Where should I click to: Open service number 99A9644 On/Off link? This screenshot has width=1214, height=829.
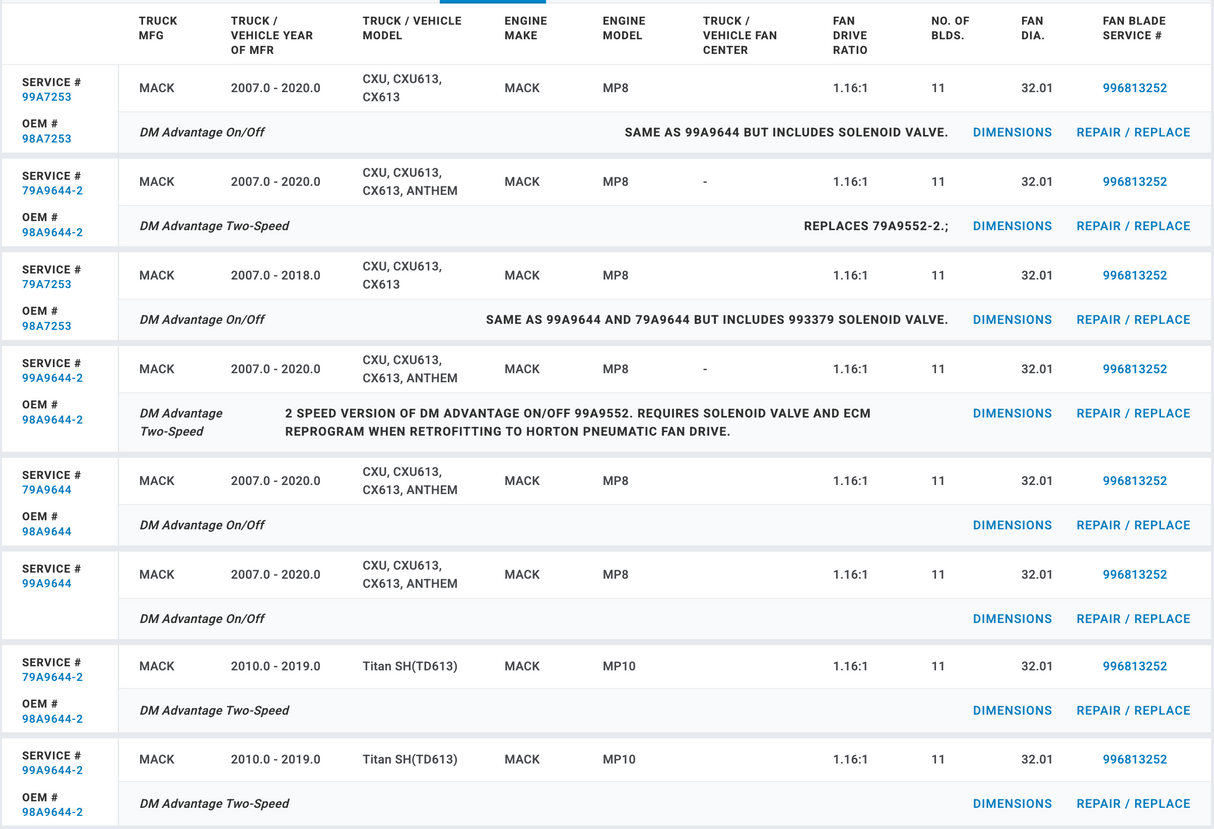pos(47,584)
